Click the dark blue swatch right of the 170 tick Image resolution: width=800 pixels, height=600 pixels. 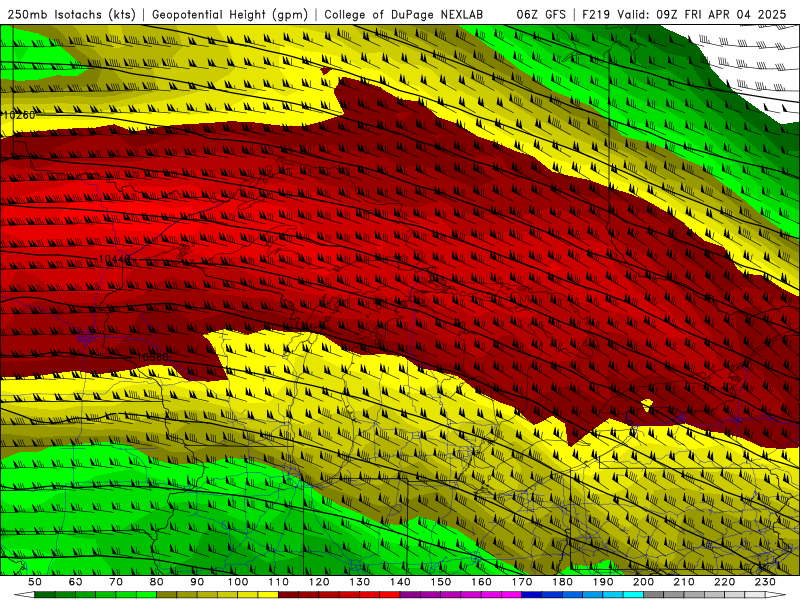coord(532,595)
